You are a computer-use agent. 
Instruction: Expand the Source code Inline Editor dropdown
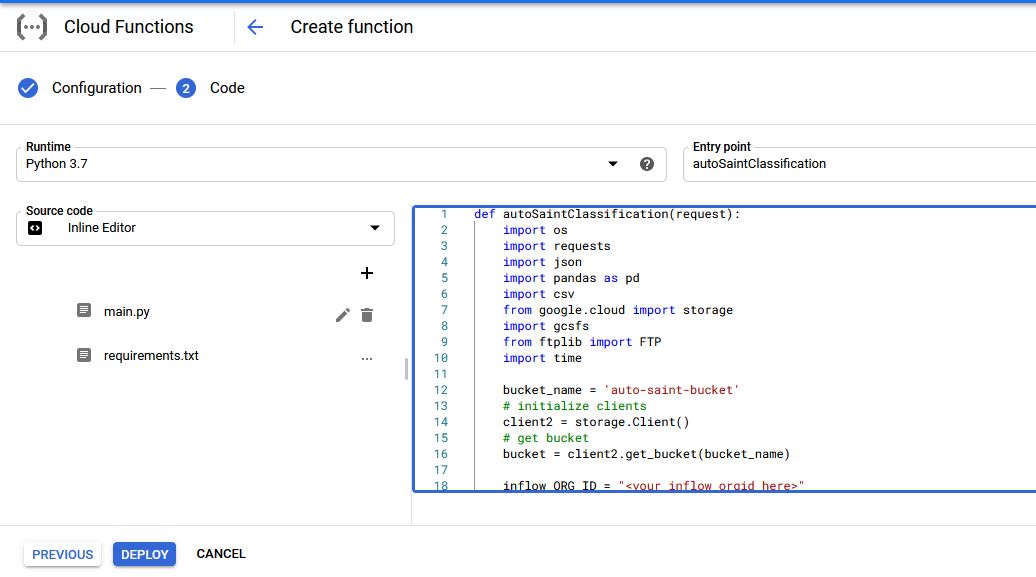pyautogui.click(x=205, y=228)
